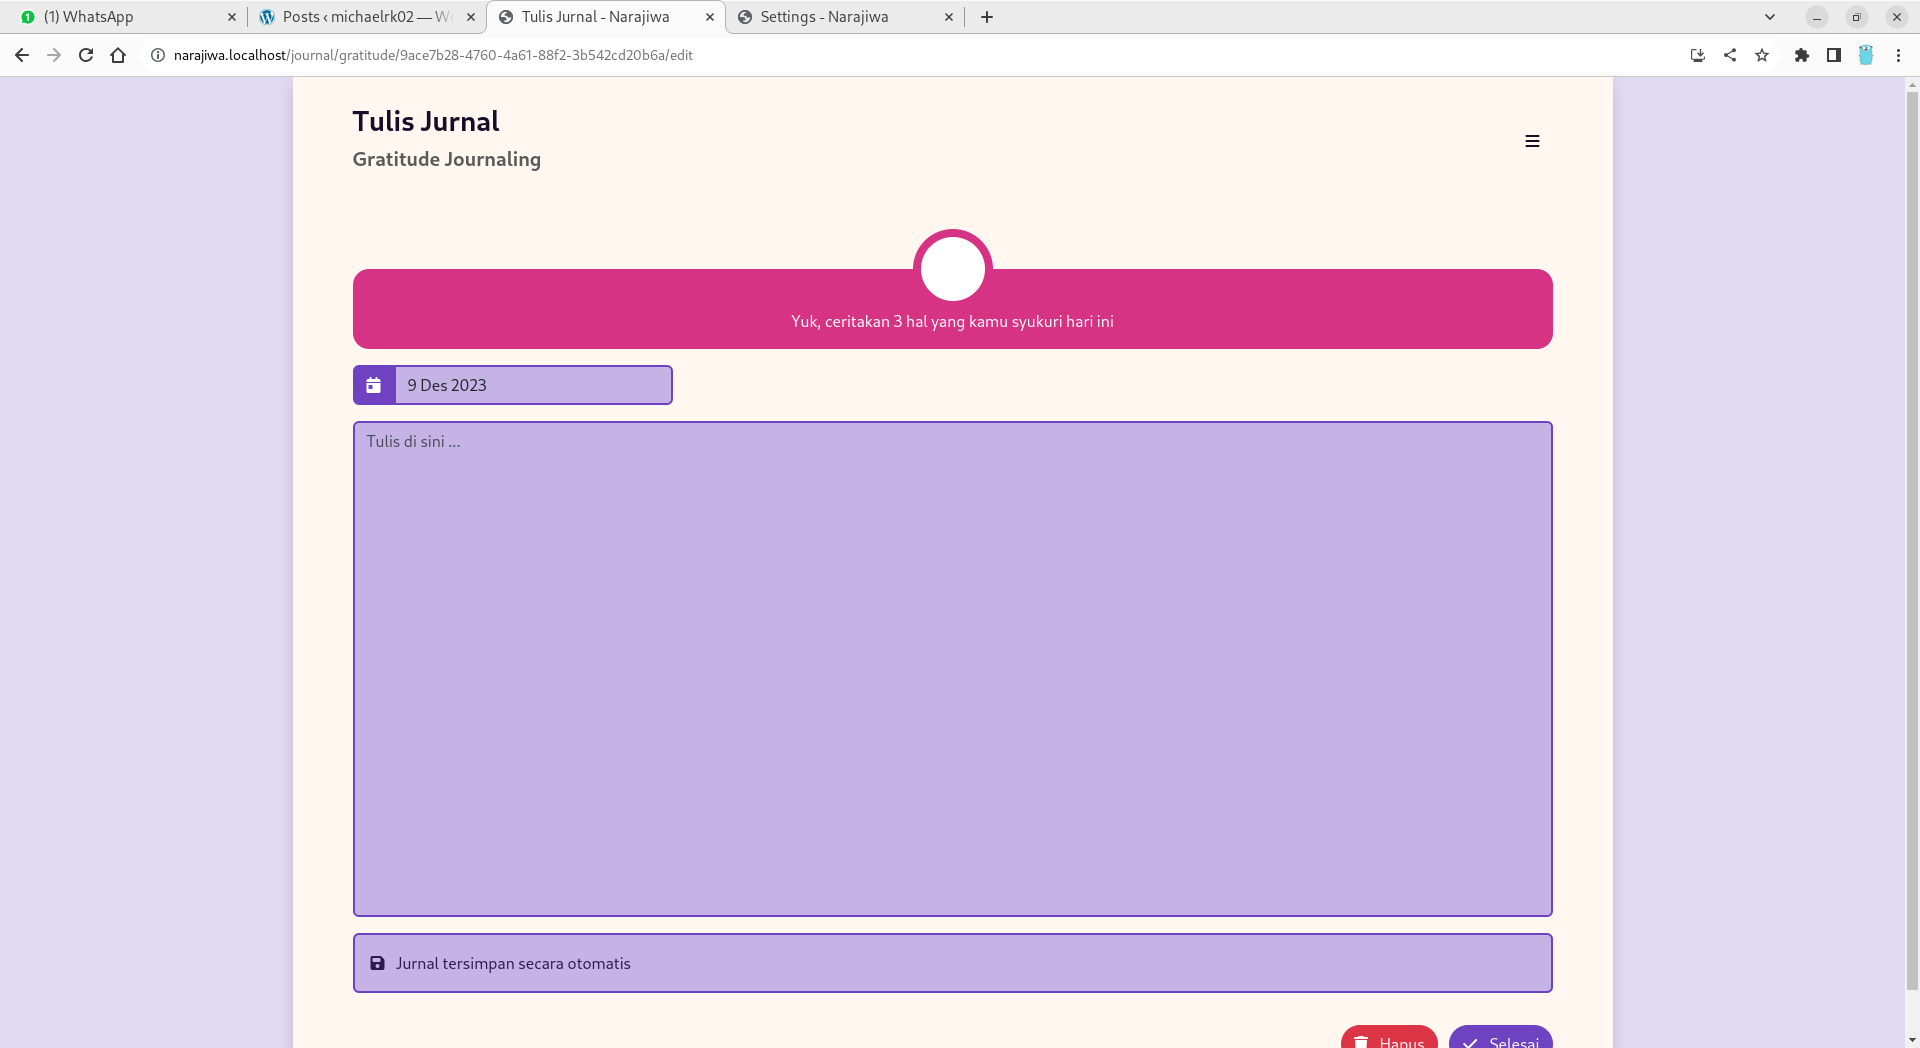The width and height of the screenshot is (1920, 1048).
Task: Toggle the browser side panel icon
Action: (x=1833, y=55)
